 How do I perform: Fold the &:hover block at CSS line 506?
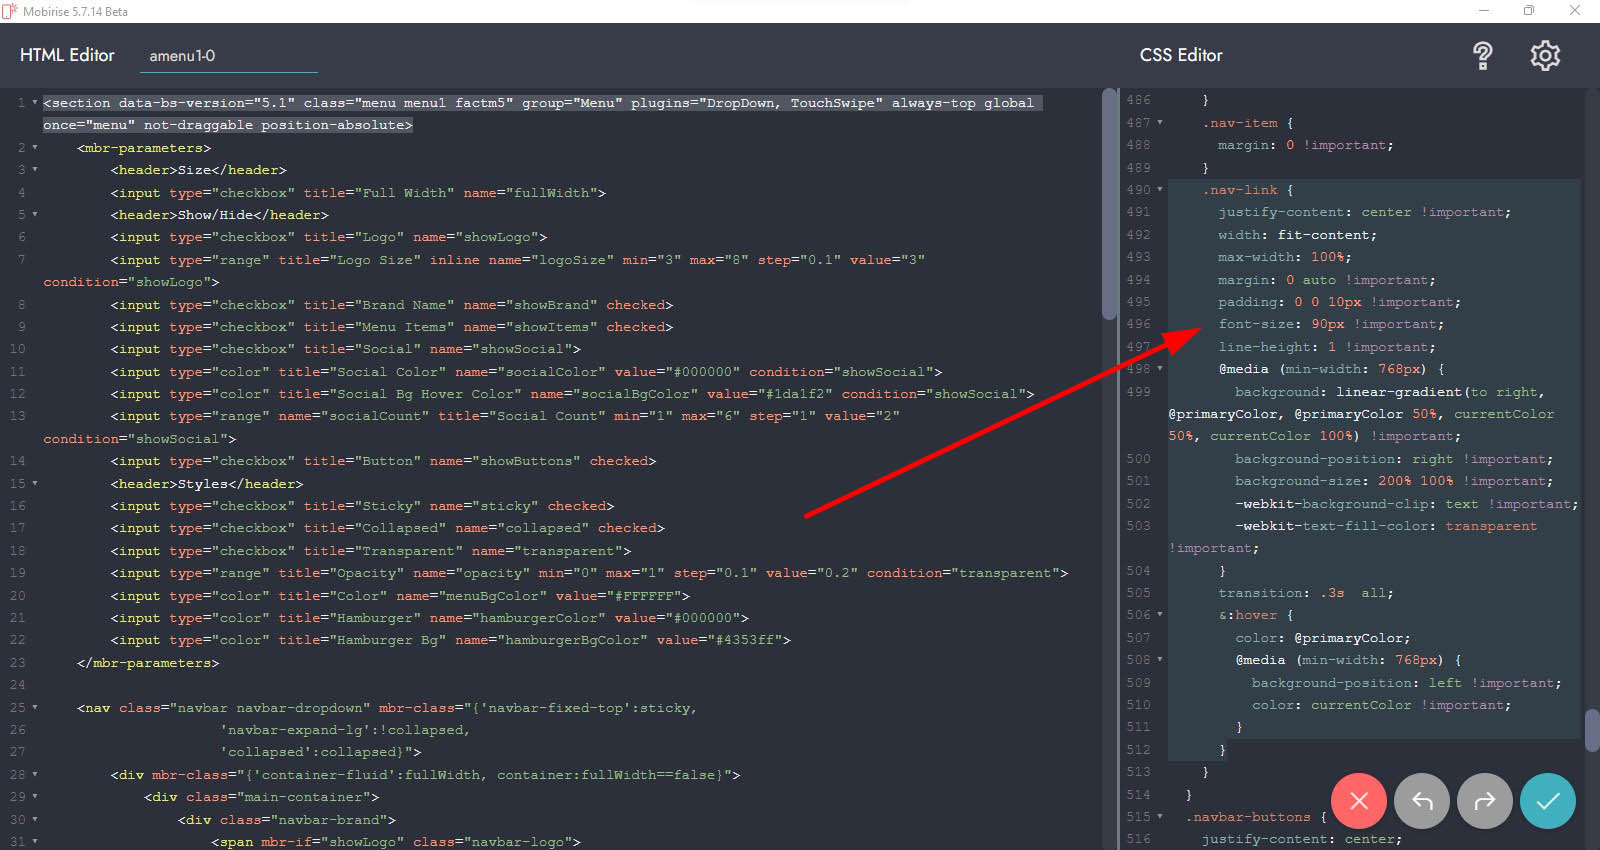click(x=1160, y=615)
